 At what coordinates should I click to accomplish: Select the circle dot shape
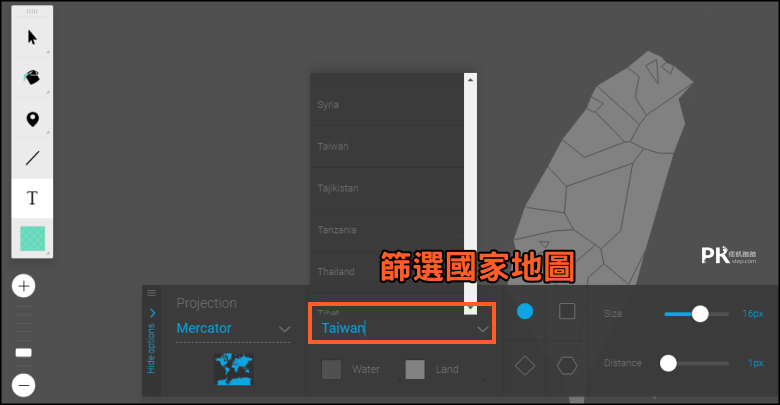[525, 311]
